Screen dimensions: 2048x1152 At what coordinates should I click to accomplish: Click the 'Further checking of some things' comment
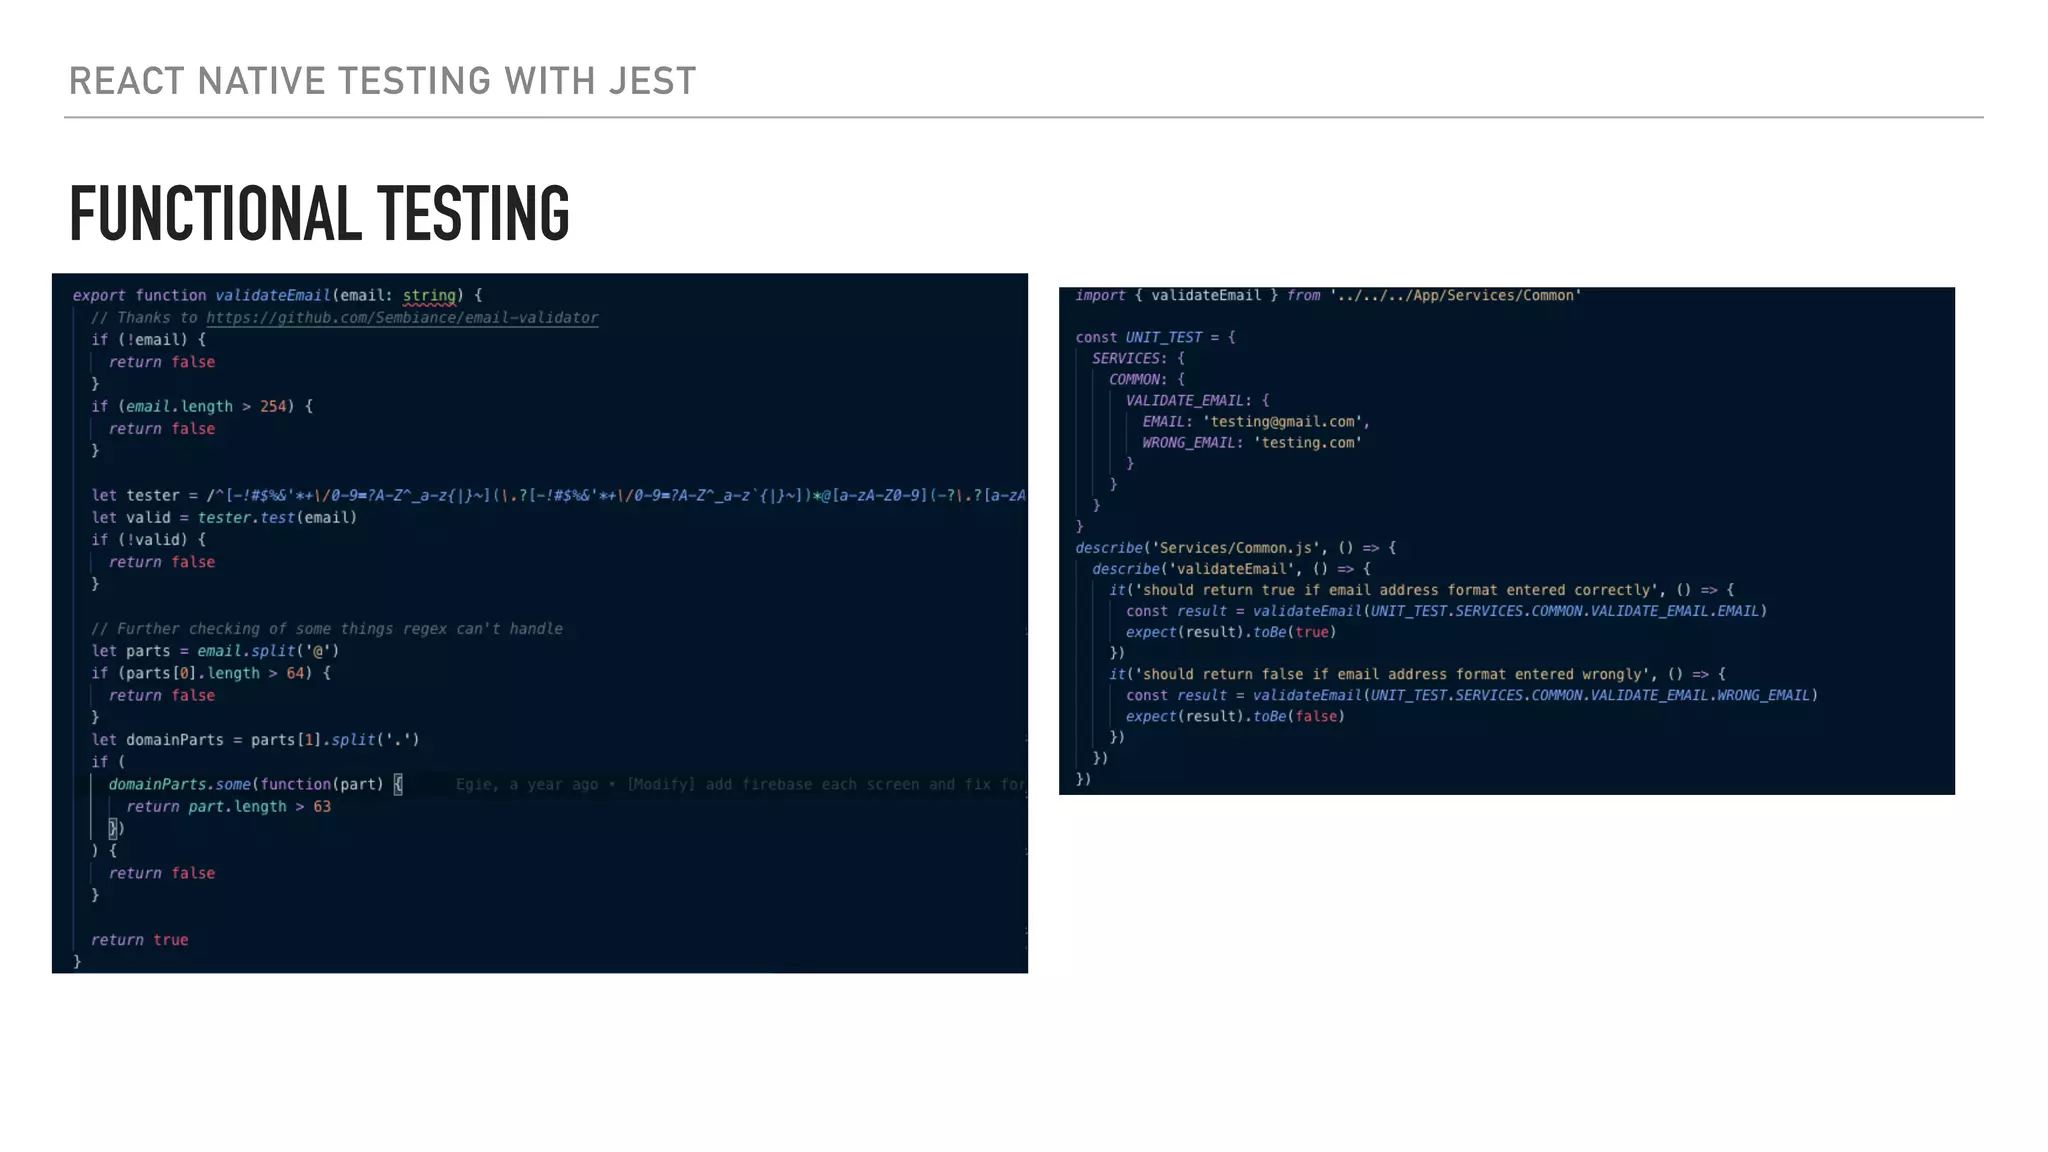point(327,629)
